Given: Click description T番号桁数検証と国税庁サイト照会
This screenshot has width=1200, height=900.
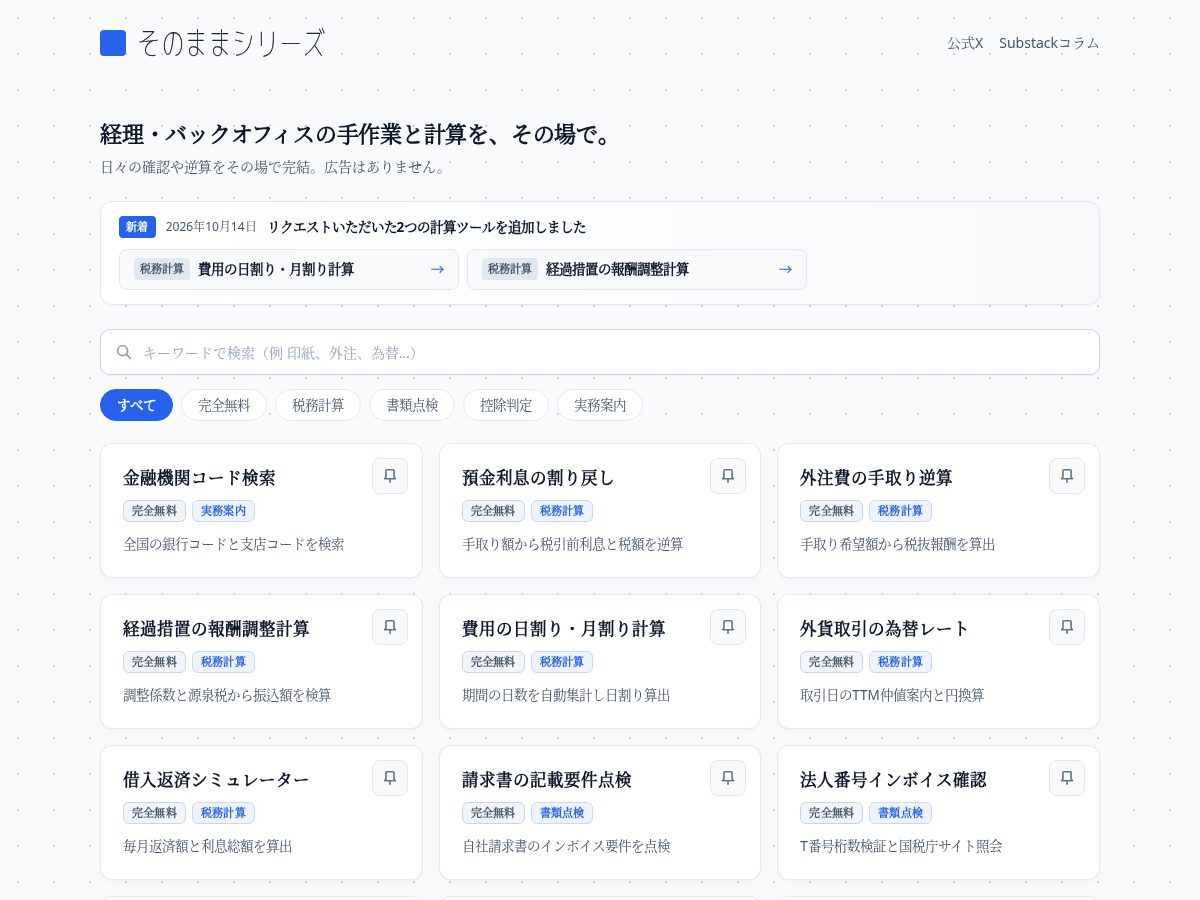Looking at the screenshot, I should click(x=901, y=846).
